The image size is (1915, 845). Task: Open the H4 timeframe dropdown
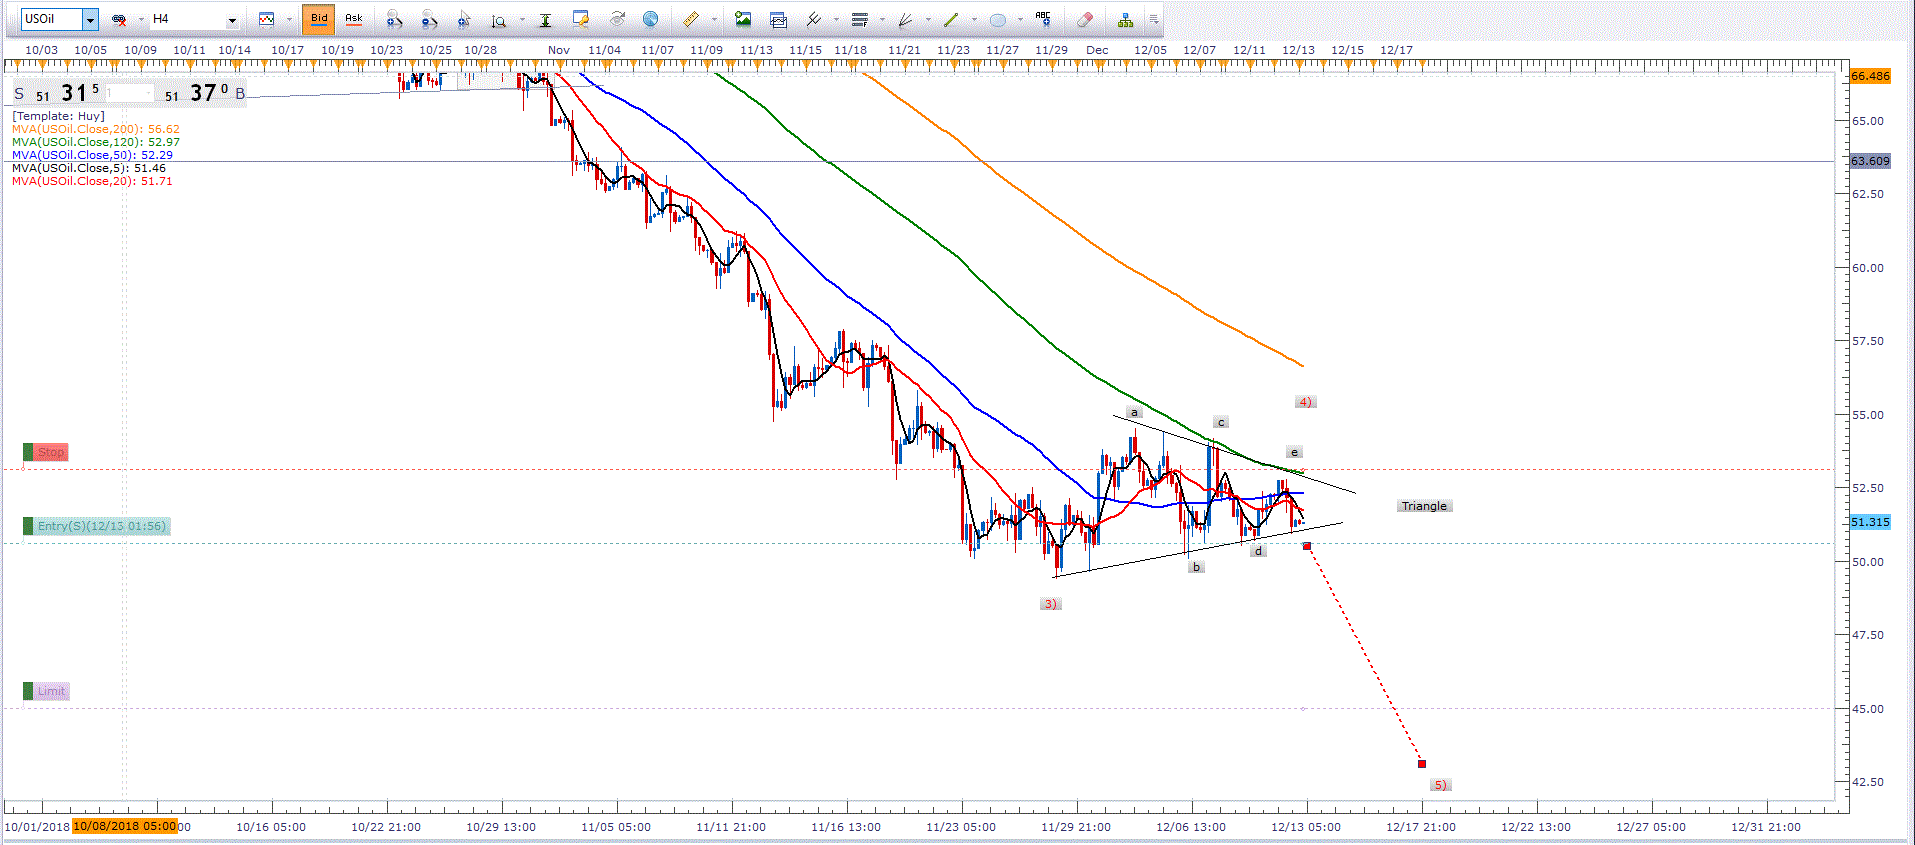pyautogui.click(x=232, y=19)
